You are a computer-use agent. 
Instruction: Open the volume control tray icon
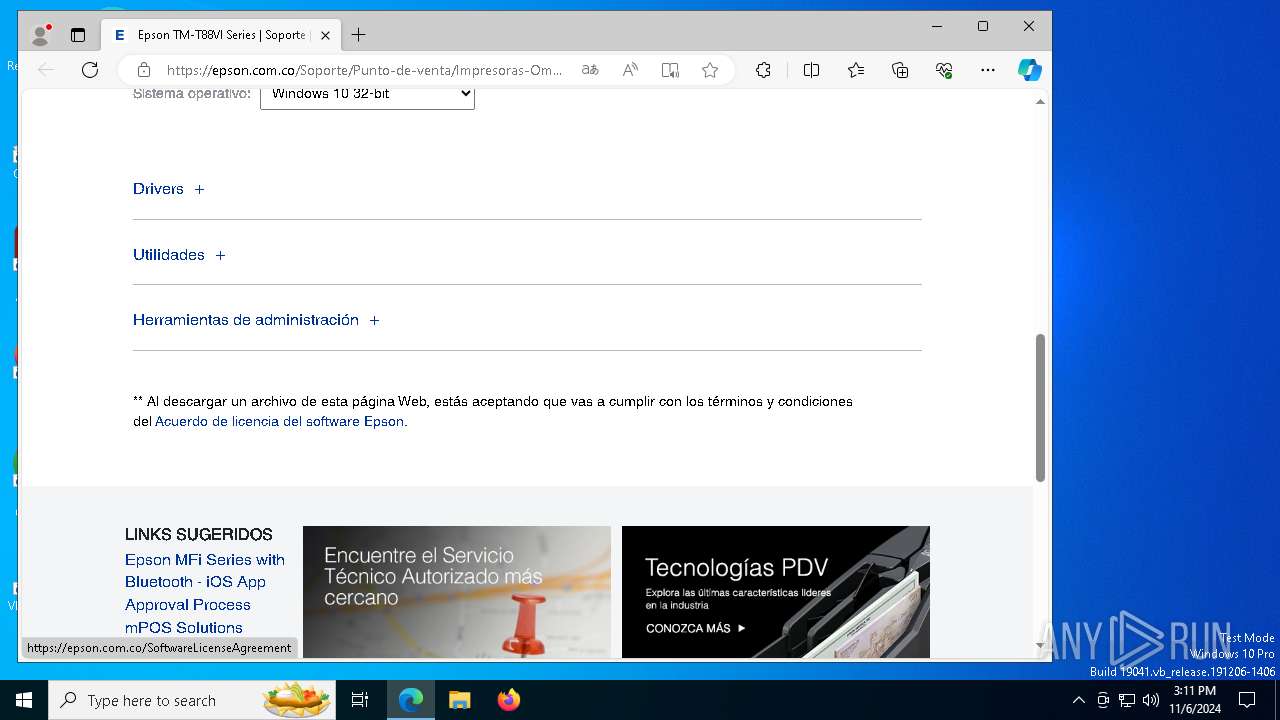point(1151,700)
